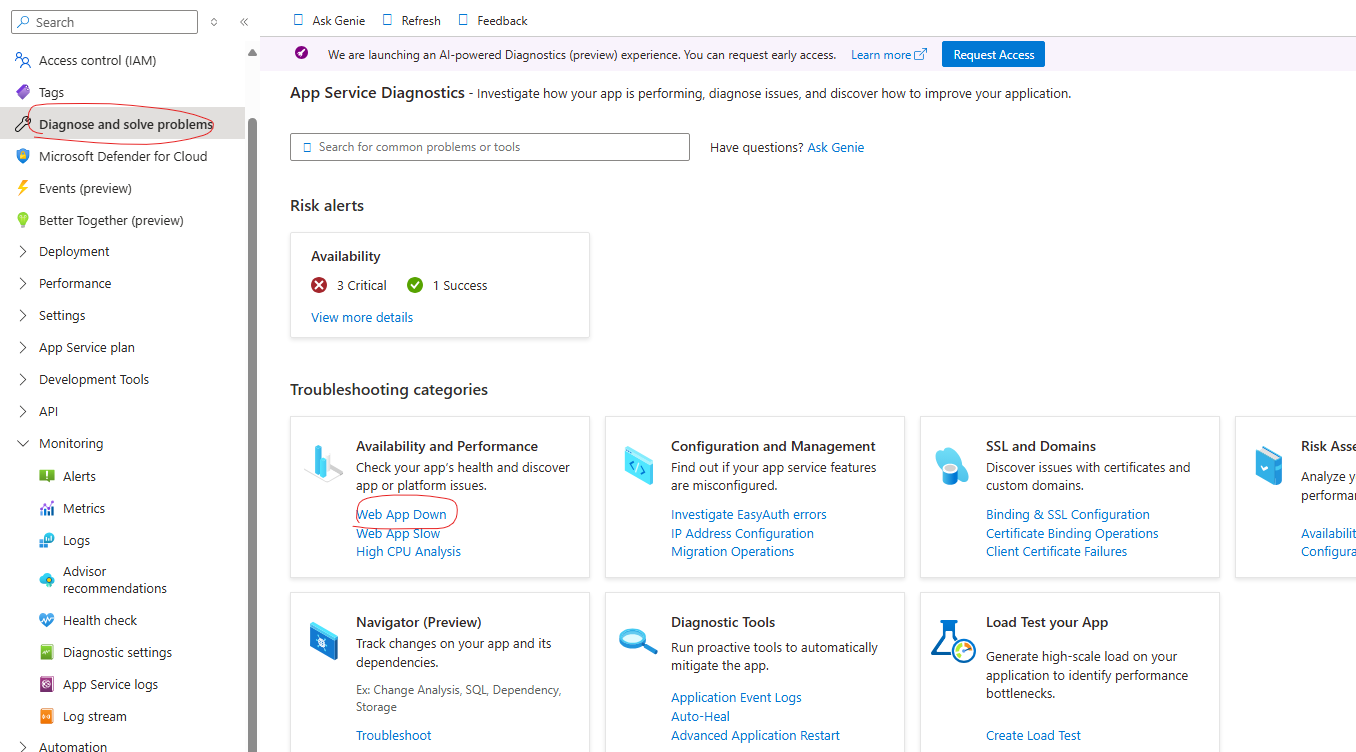Click the Diagnostic Tools magnifier icon
Screen dimensions: 1356x752
coord(637,640)
